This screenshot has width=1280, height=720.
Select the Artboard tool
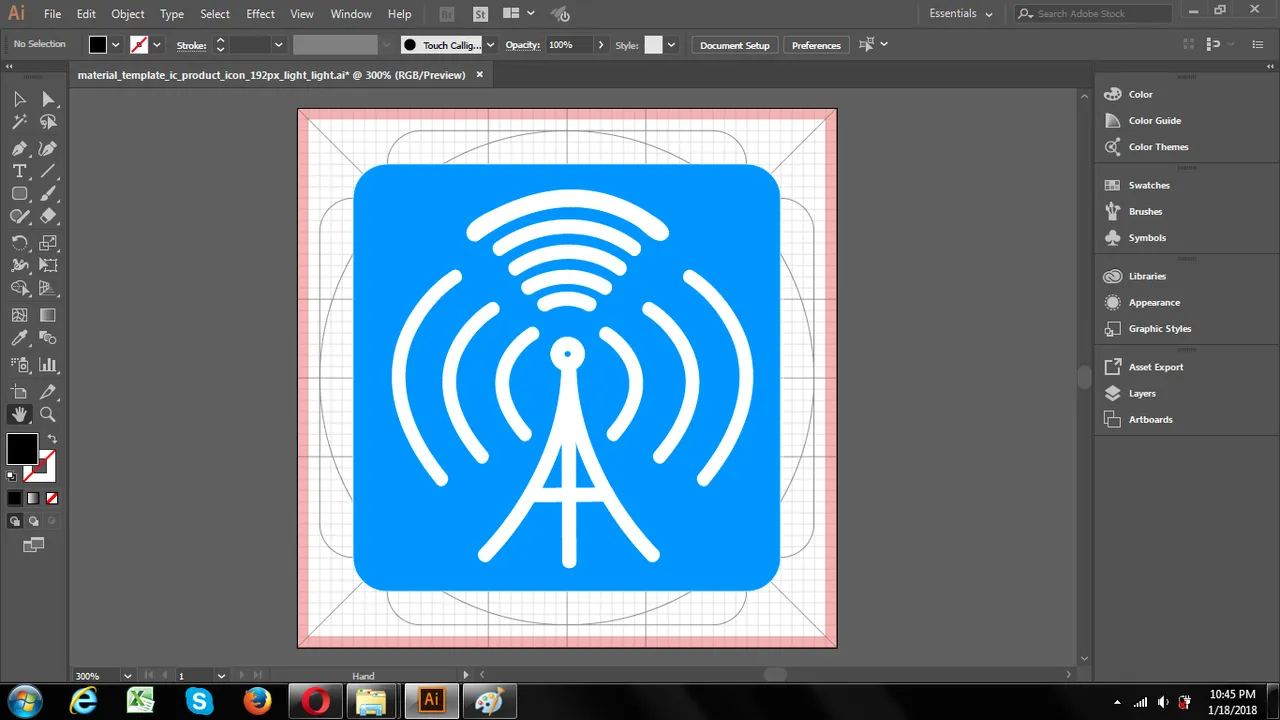click(19, 391)
